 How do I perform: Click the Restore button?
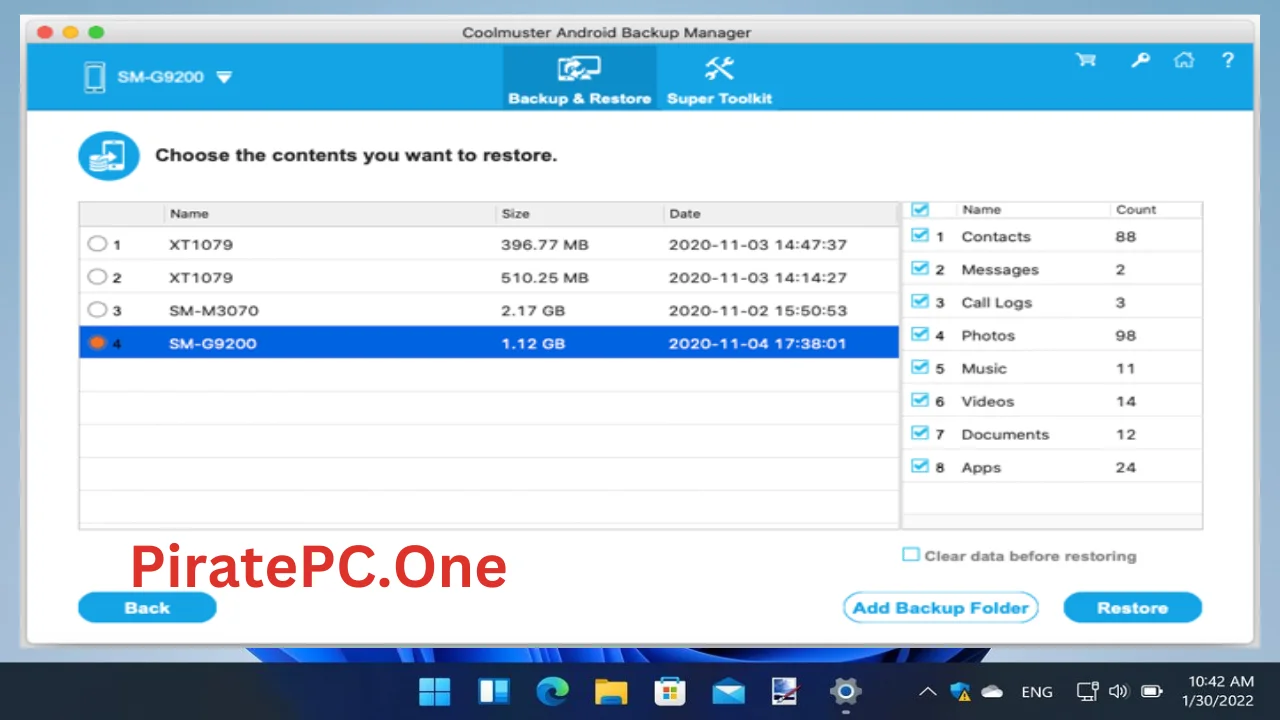click(1132, 607)
